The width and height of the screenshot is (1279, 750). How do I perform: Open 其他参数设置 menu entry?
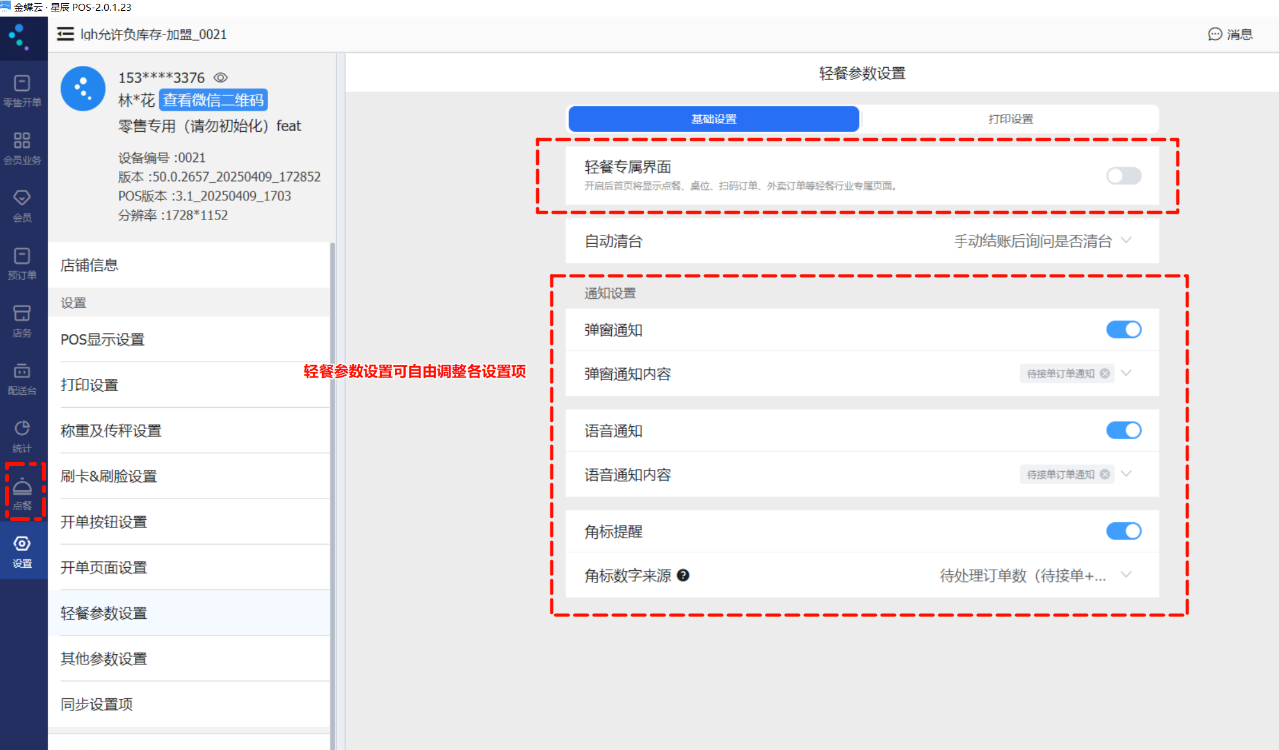pos(189,658)
